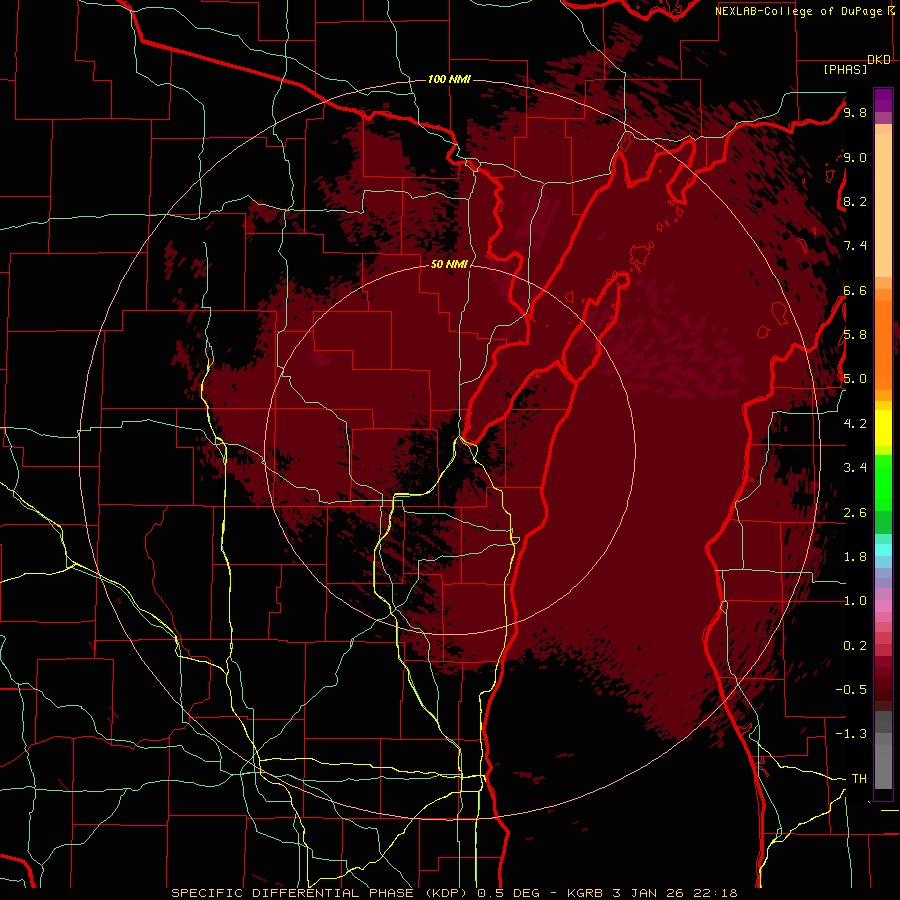Click the SPECIFIC DIFFERENTIAL PHASE (KDP) caption text
This screenshot has height=900, width=900.
coord(321,893)
